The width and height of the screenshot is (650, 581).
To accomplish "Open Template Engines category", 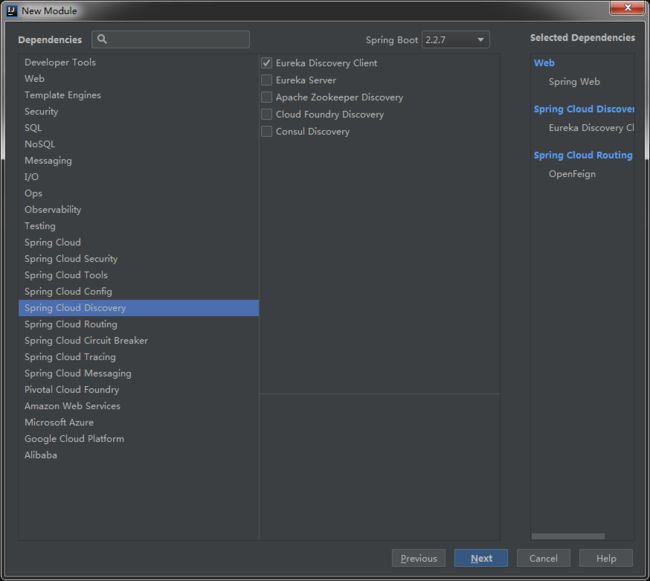I will (x=138, y=95).
